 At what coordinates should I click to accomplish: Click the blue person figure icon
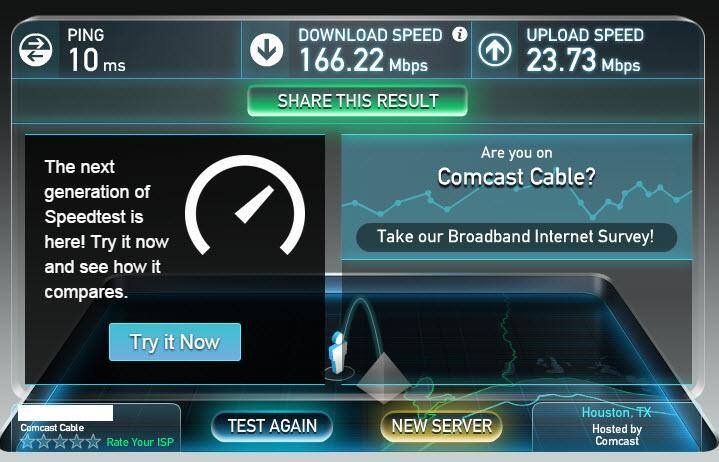337,352
